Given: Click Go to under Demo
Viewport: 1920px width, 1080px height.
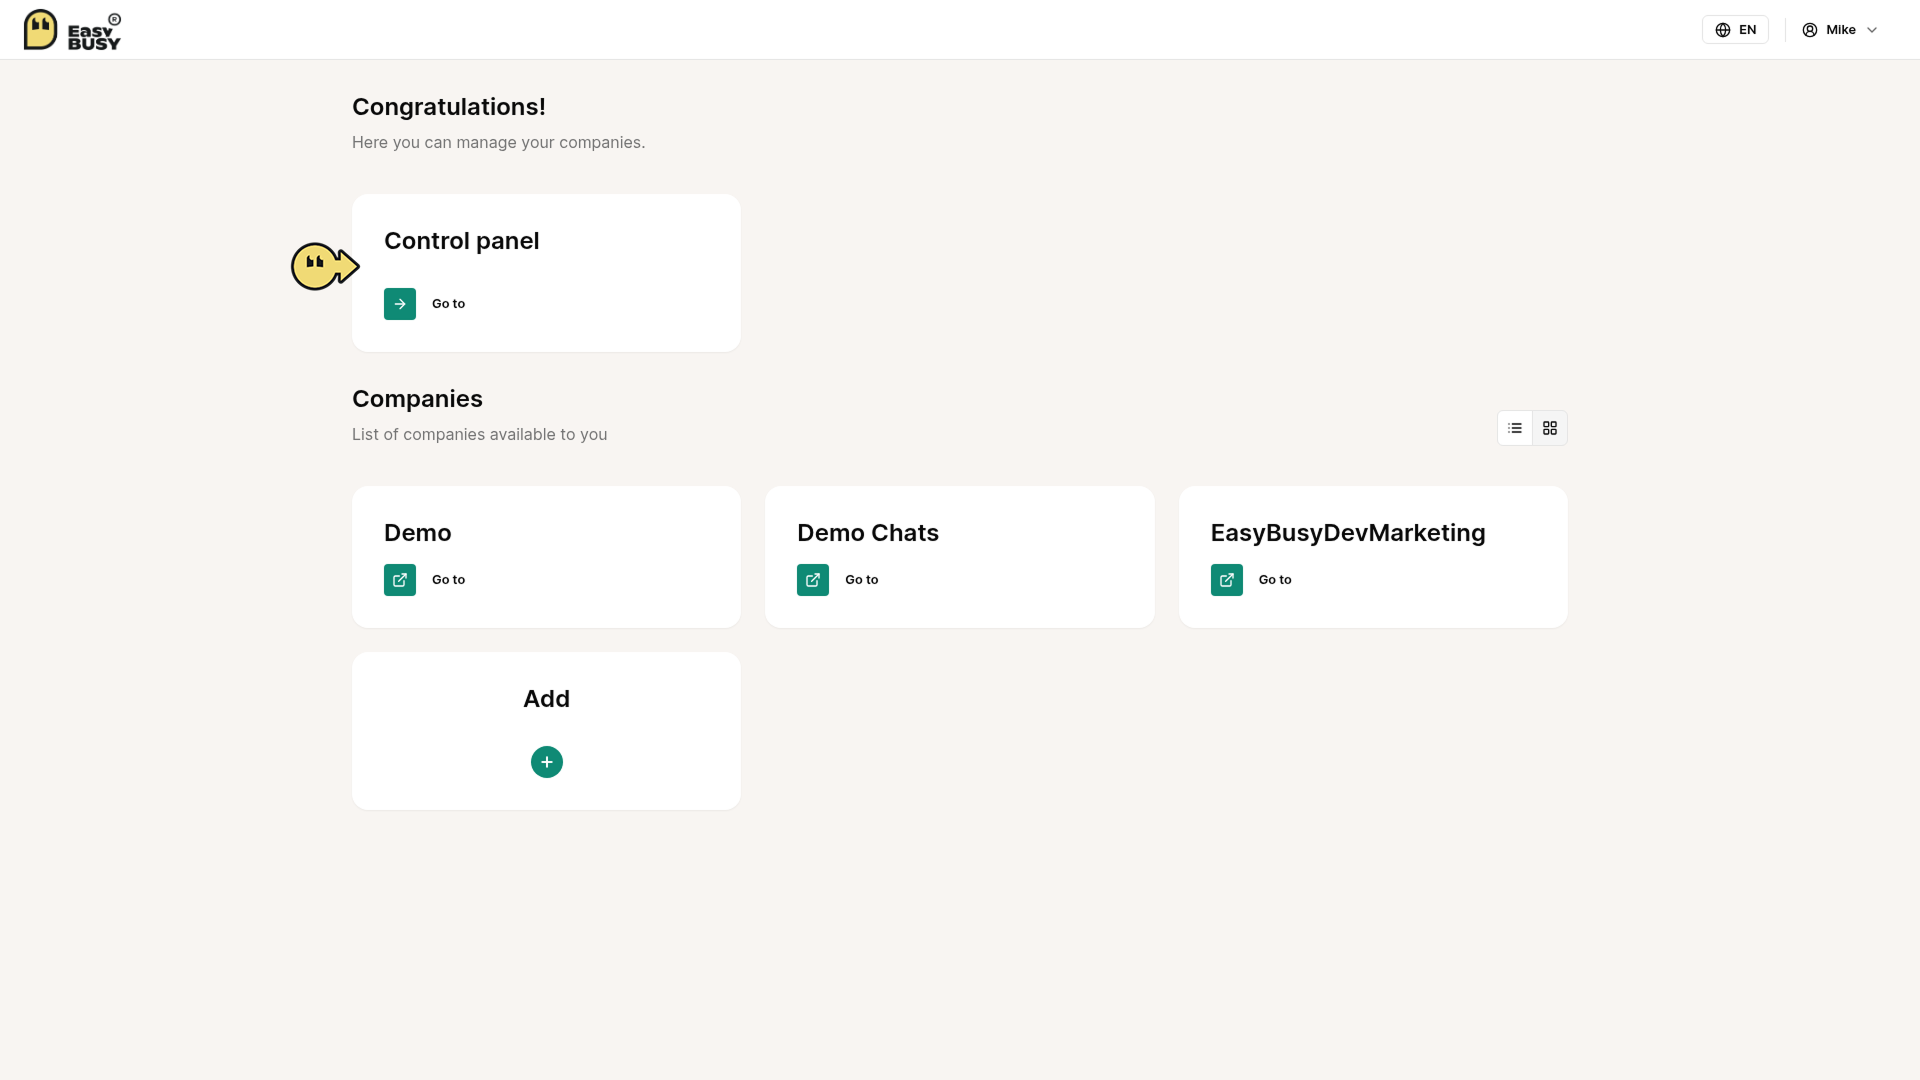Looking at the screenshot, I should click(448, 580).
